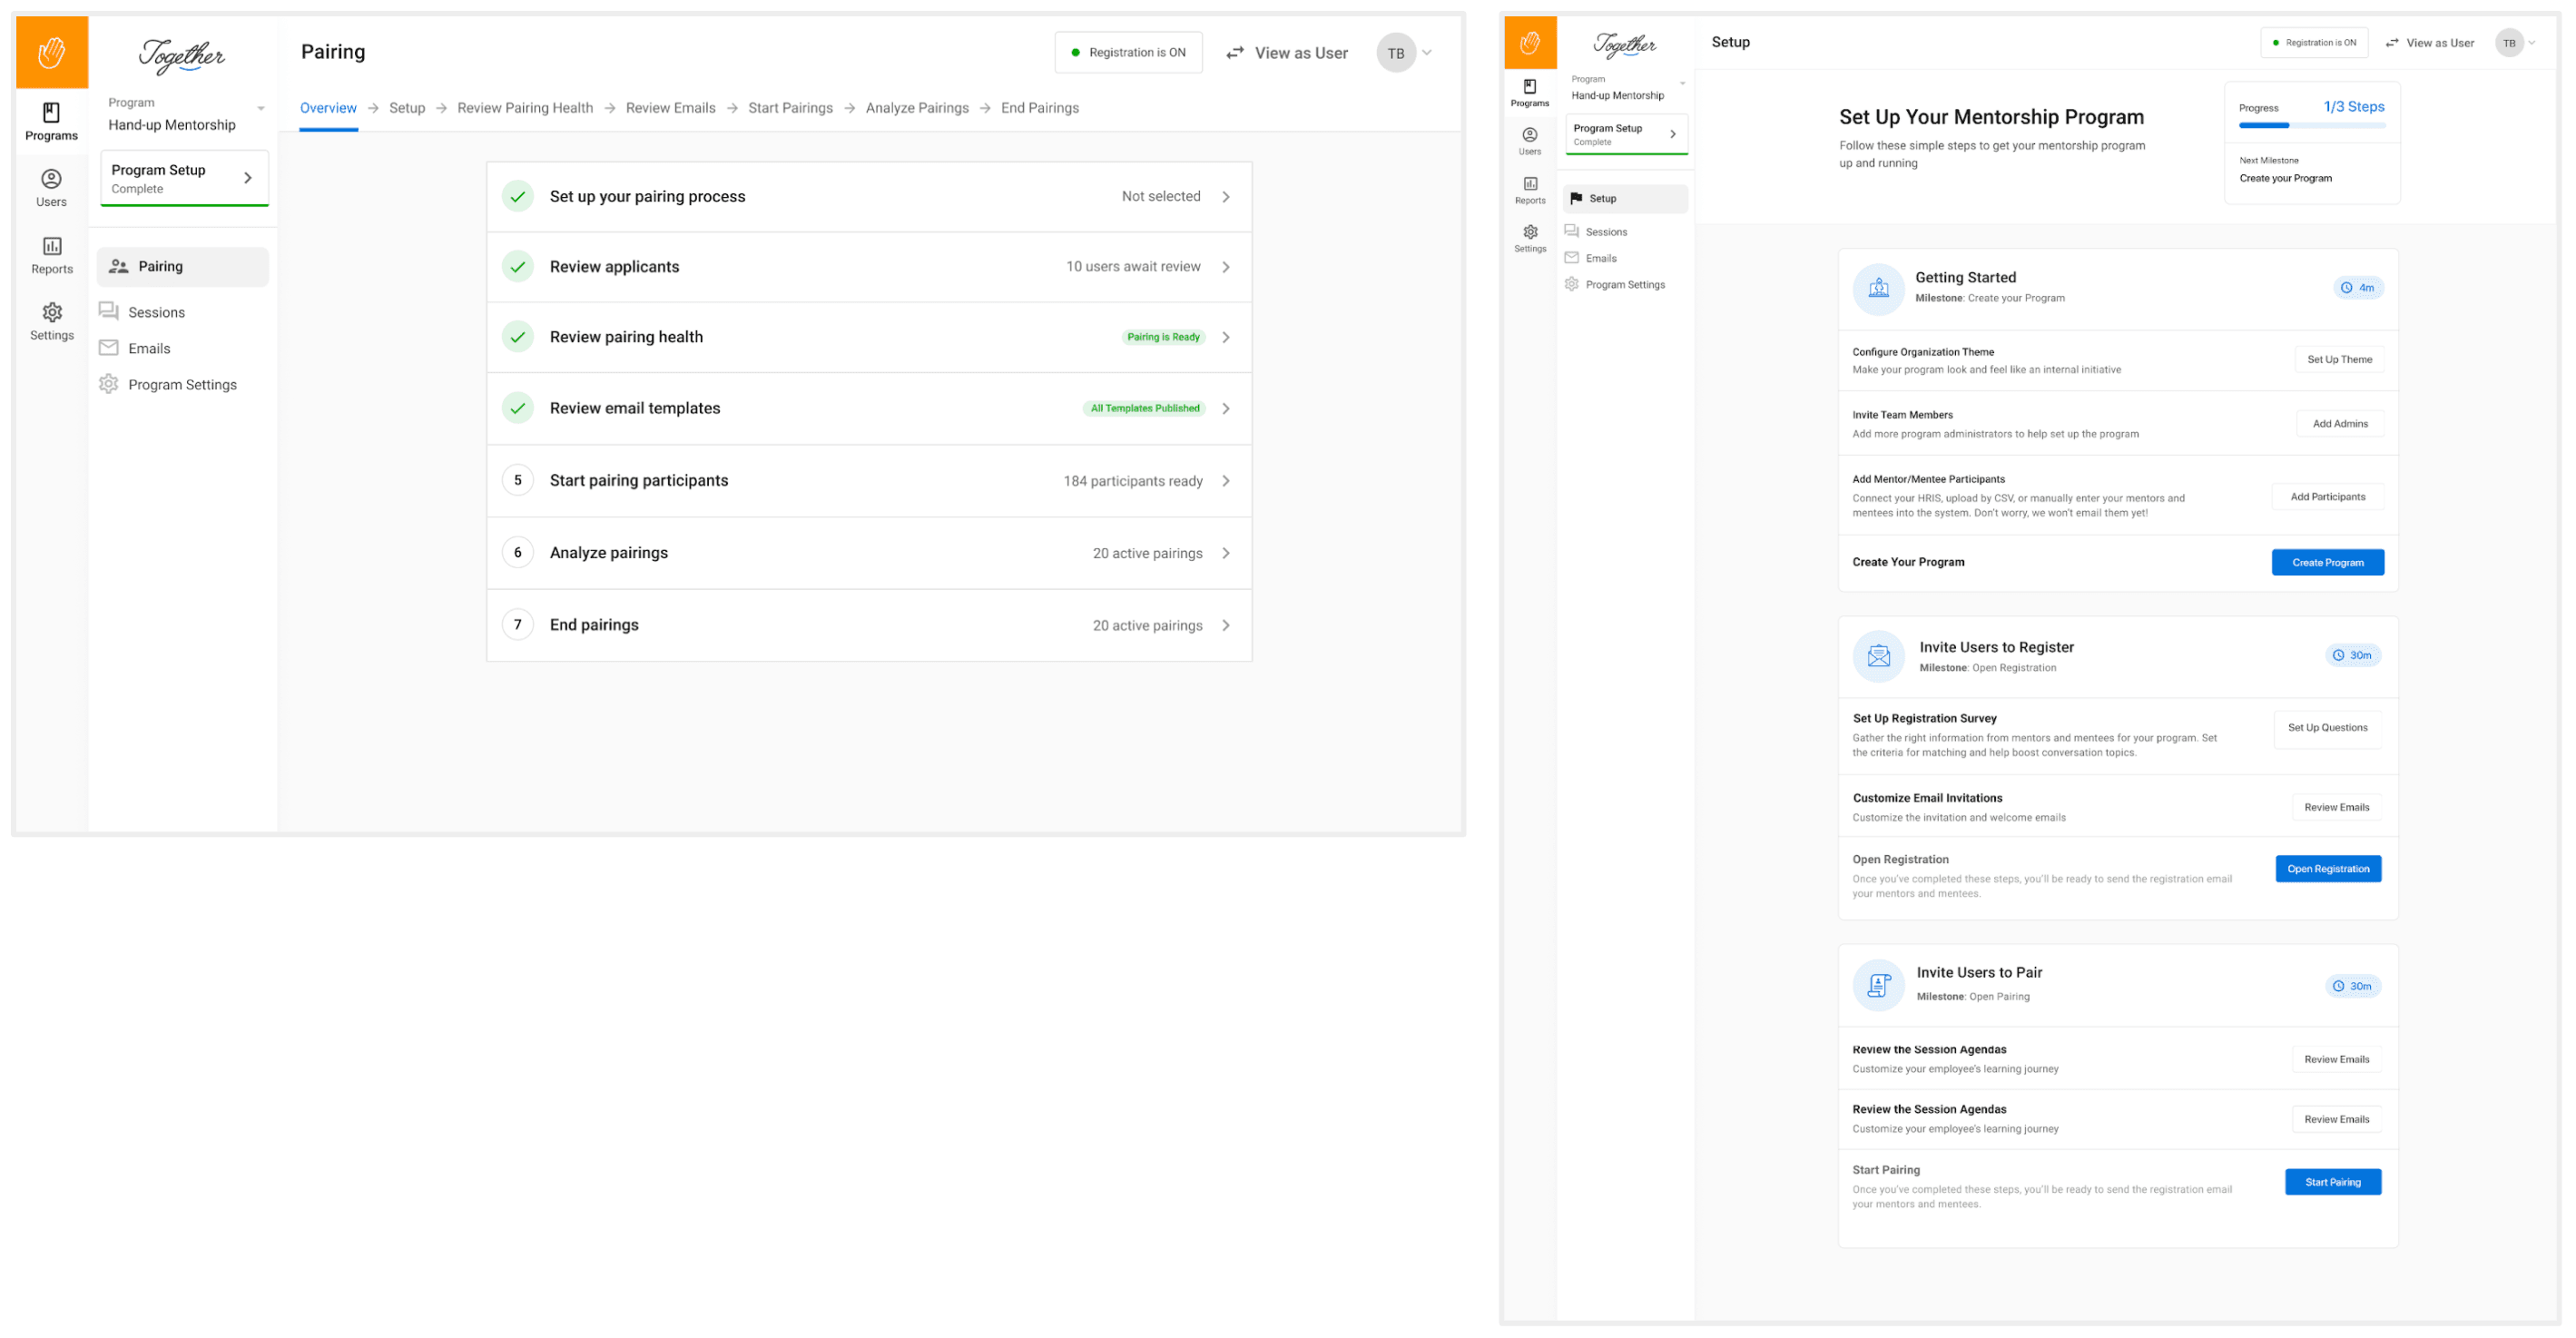Open Emails in Pairing program menu

click(x=149, y=348)
